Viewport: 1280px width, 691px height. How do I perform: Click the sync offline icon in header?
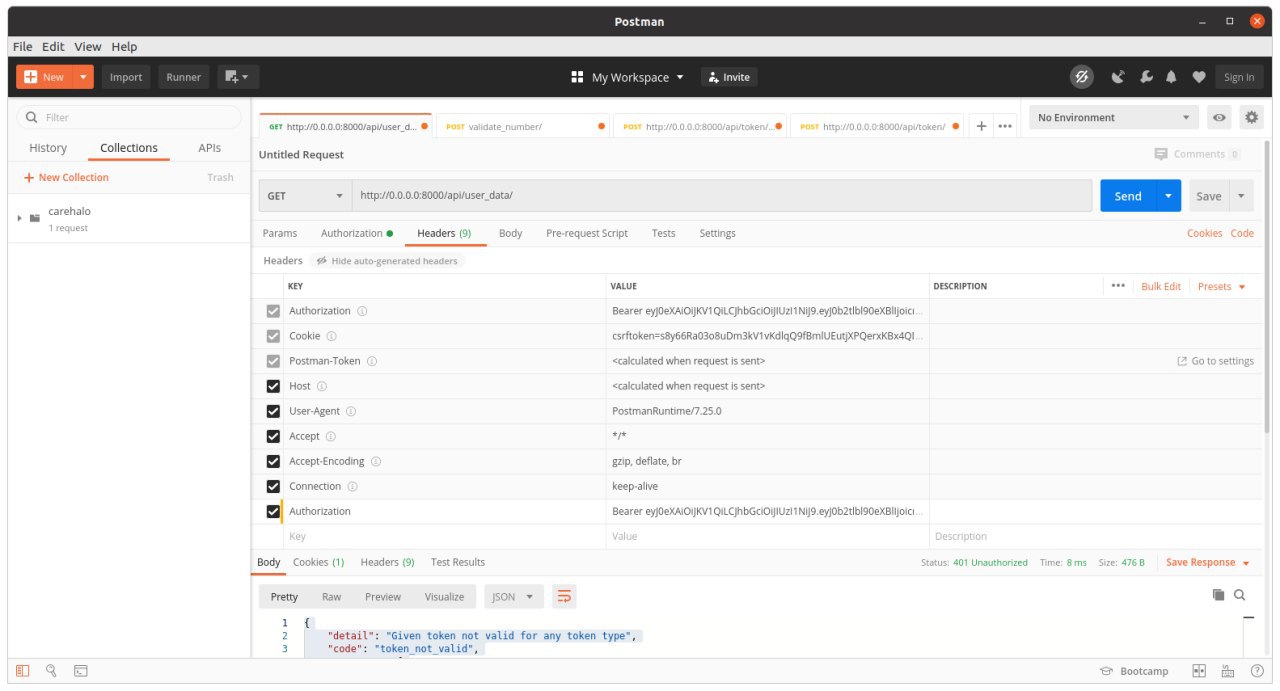coord(1081,77)
